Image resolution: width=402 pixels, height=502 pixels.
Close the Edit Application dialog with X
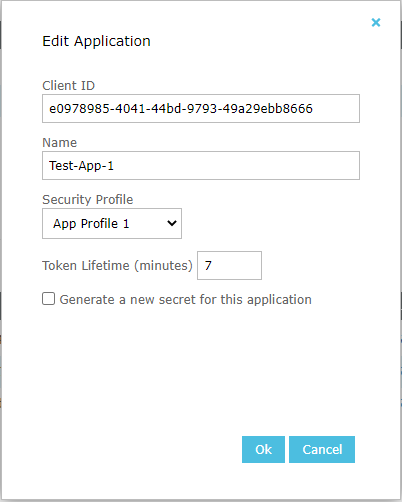(x=376, y=22)
